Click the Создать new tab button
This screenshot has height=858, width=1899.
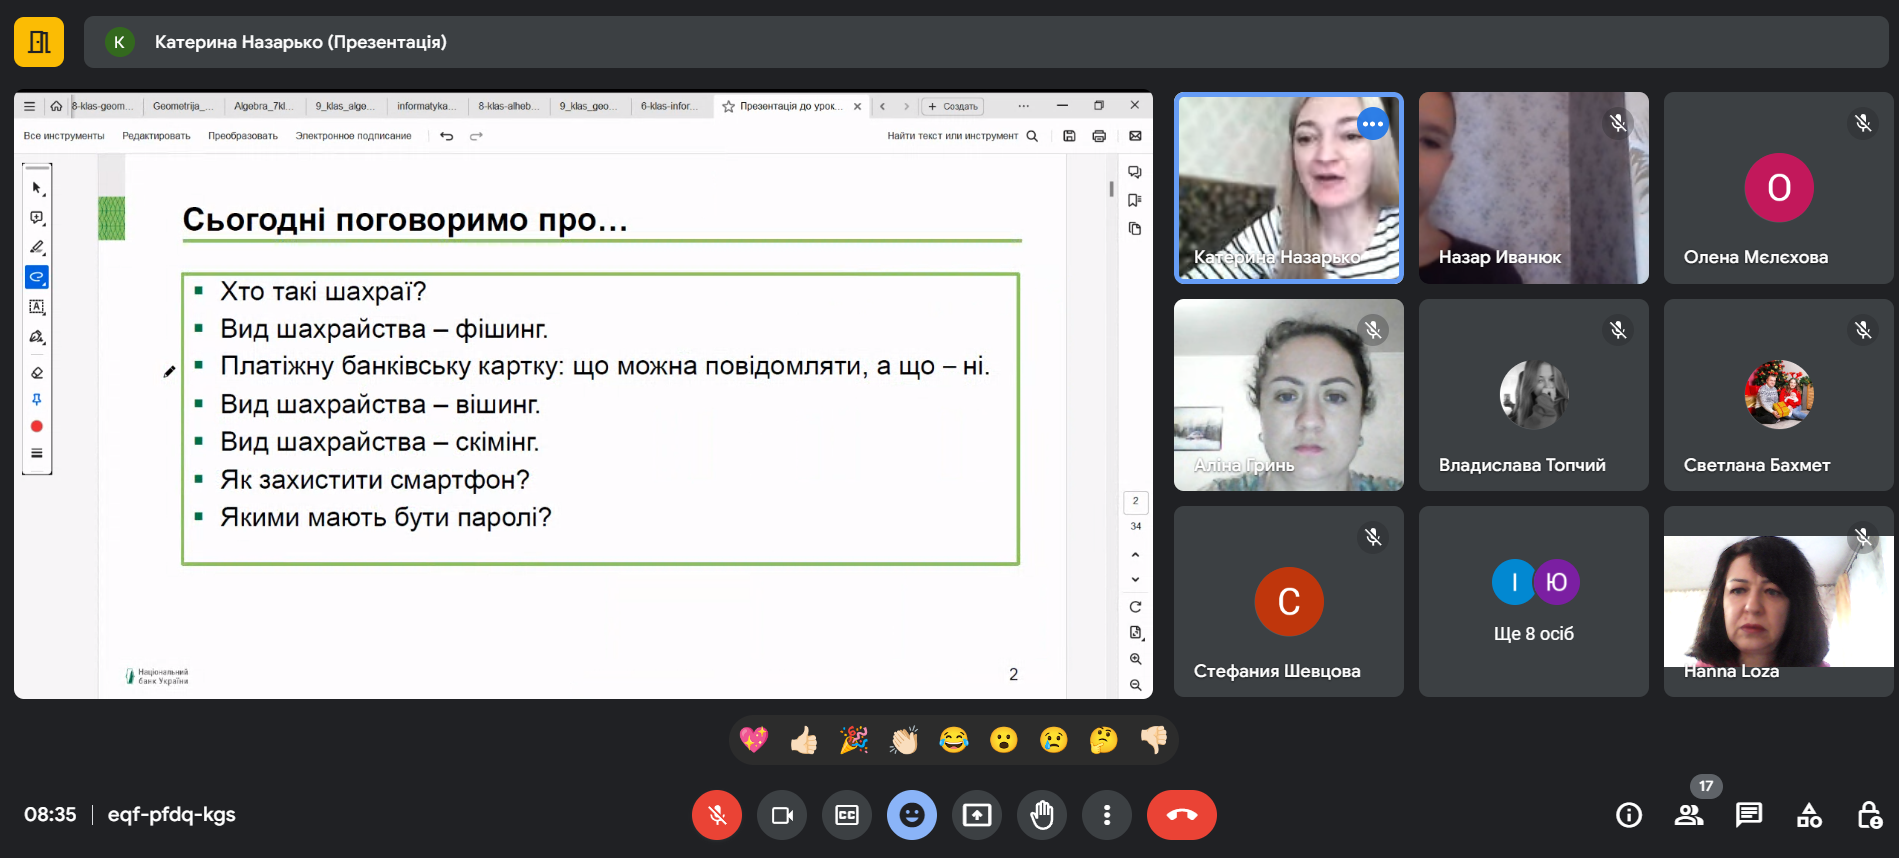click(x=952, y=106)
